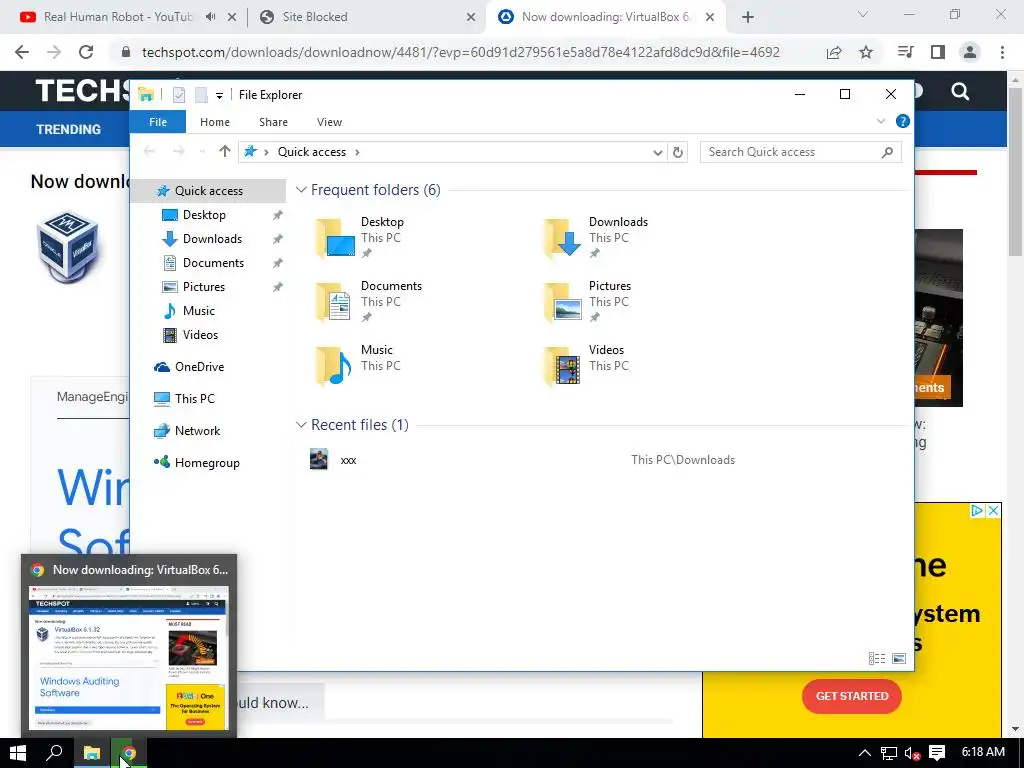Viewport: 1024px width, 768px height.
Task: Open the recent locations dropdown arrow
Action: pyautogui.click(x=202, y=152)
